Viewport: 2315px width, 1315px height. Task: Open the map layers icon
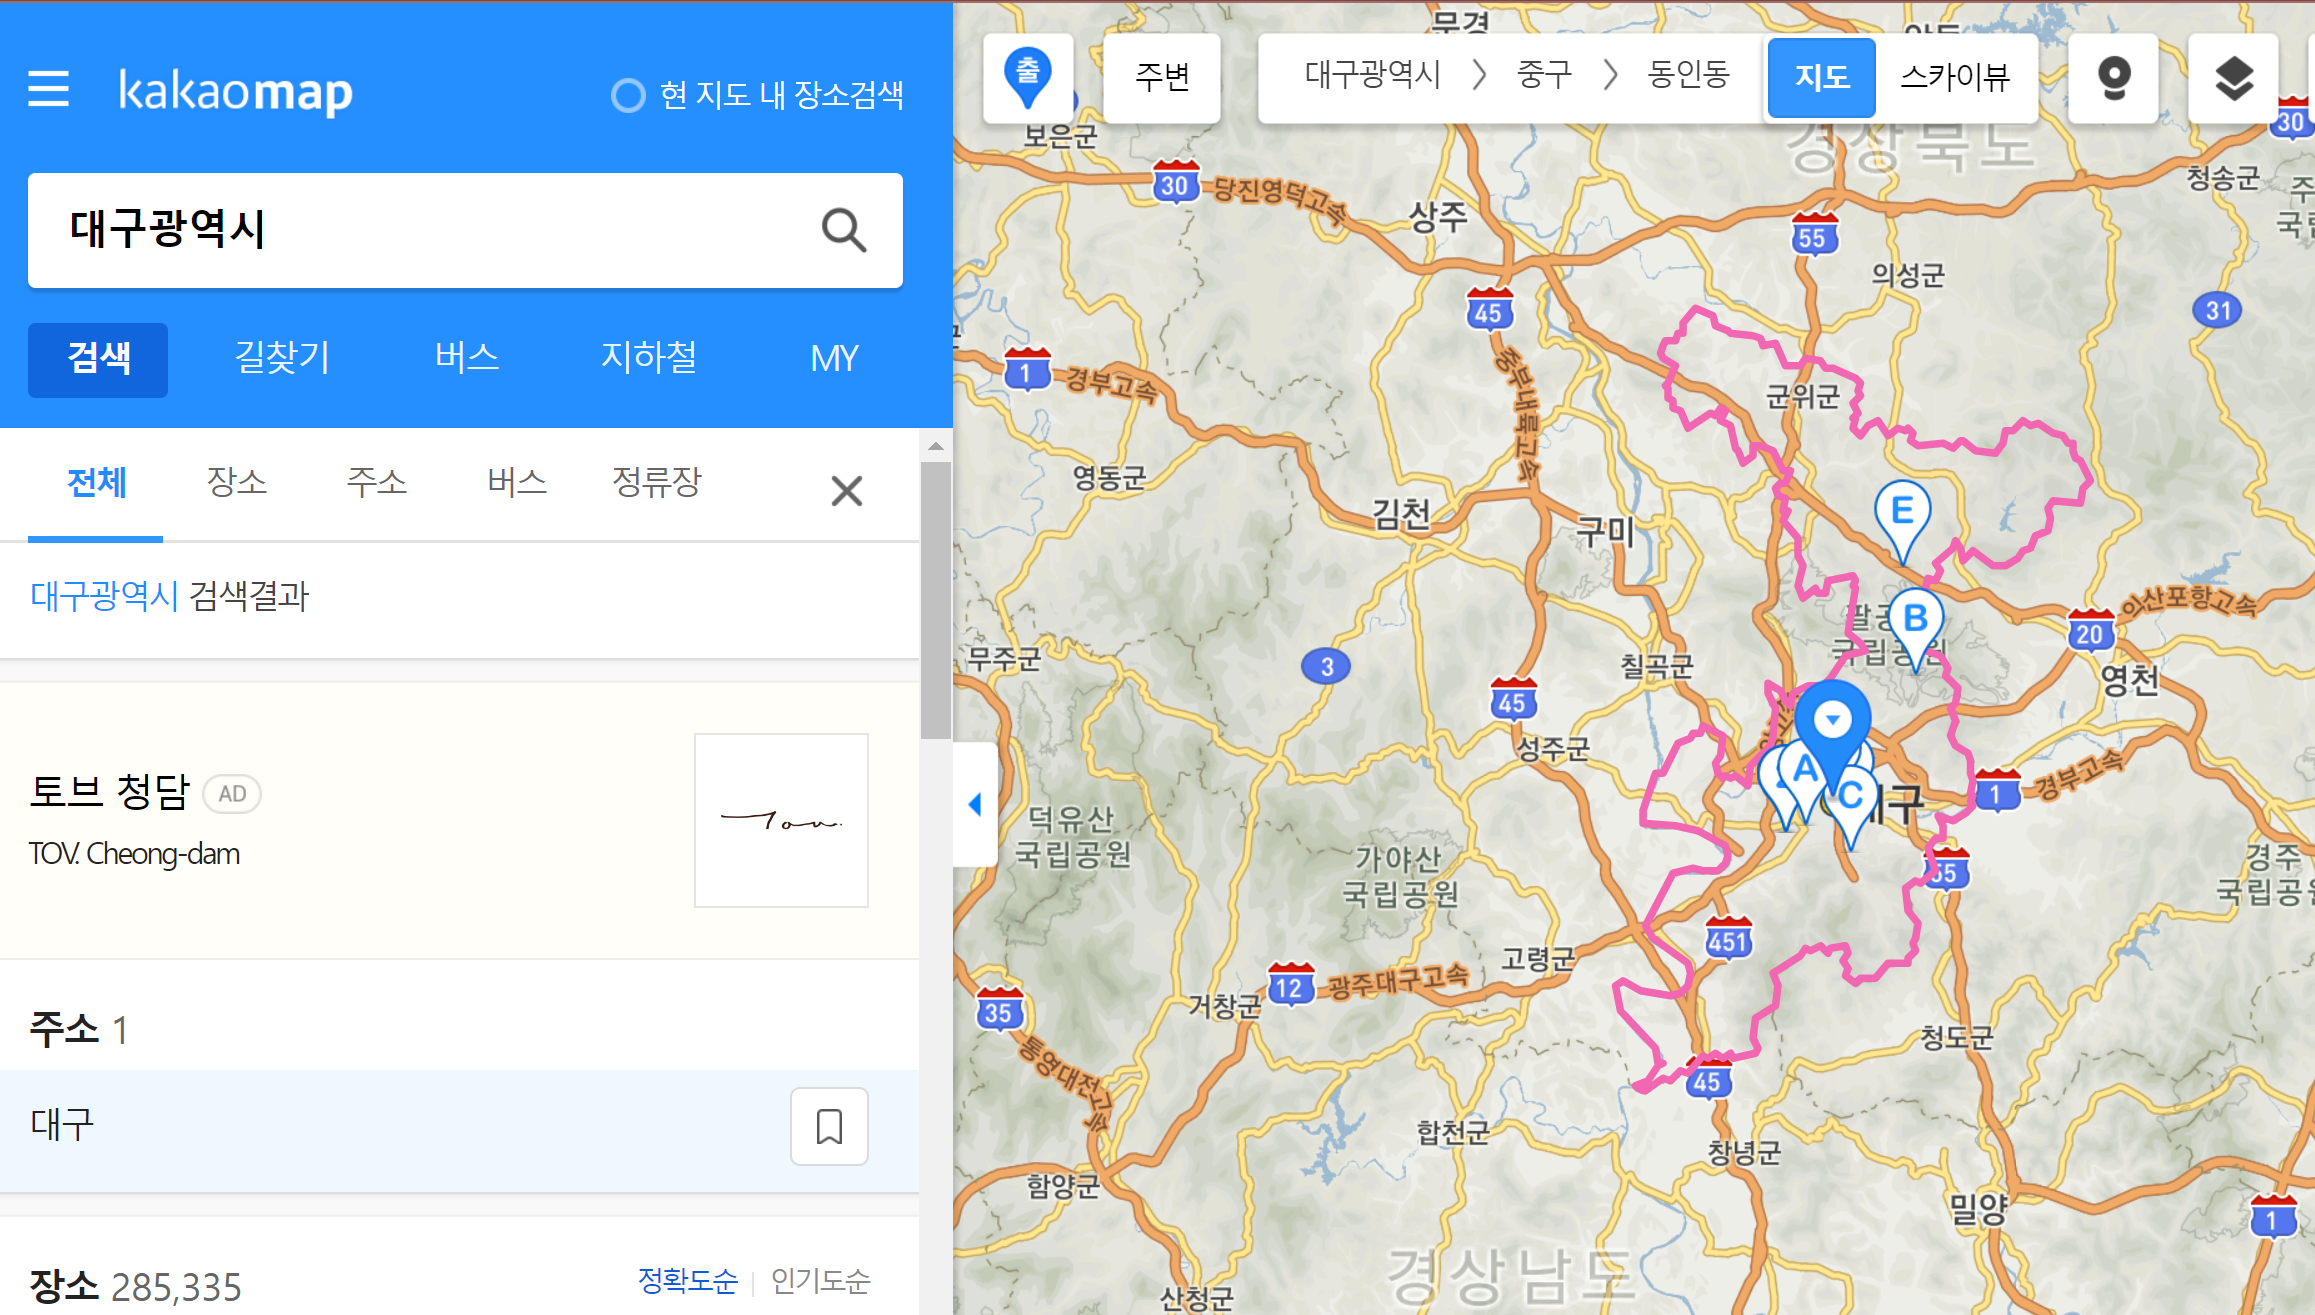[x=2233, y=78]
